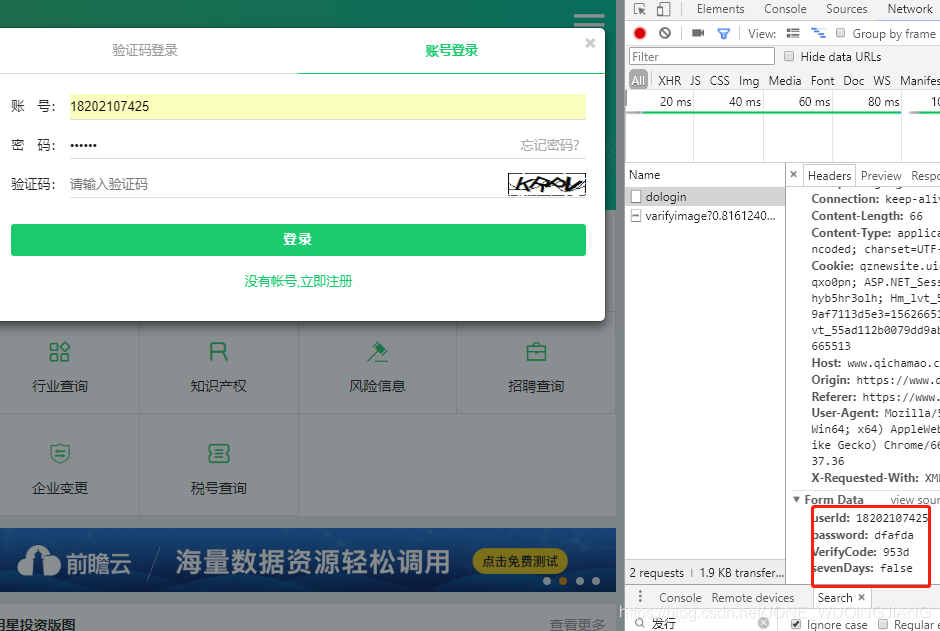Filter requests by Media type
This screenshot has height=631, width=940.
tap(785, 80)
